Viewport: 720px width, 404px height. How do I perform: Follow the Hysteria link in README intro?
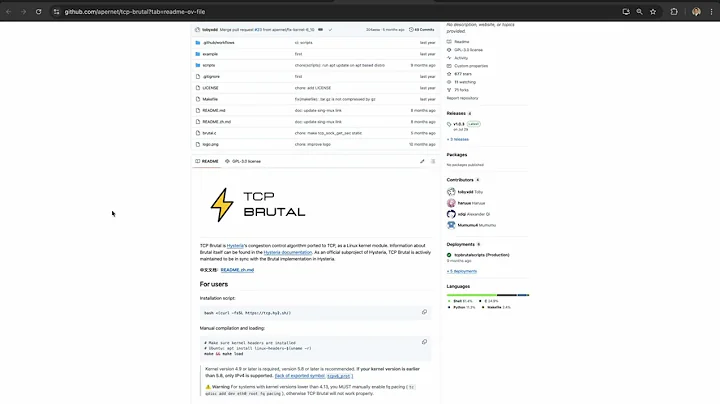[x=235, y=246]
